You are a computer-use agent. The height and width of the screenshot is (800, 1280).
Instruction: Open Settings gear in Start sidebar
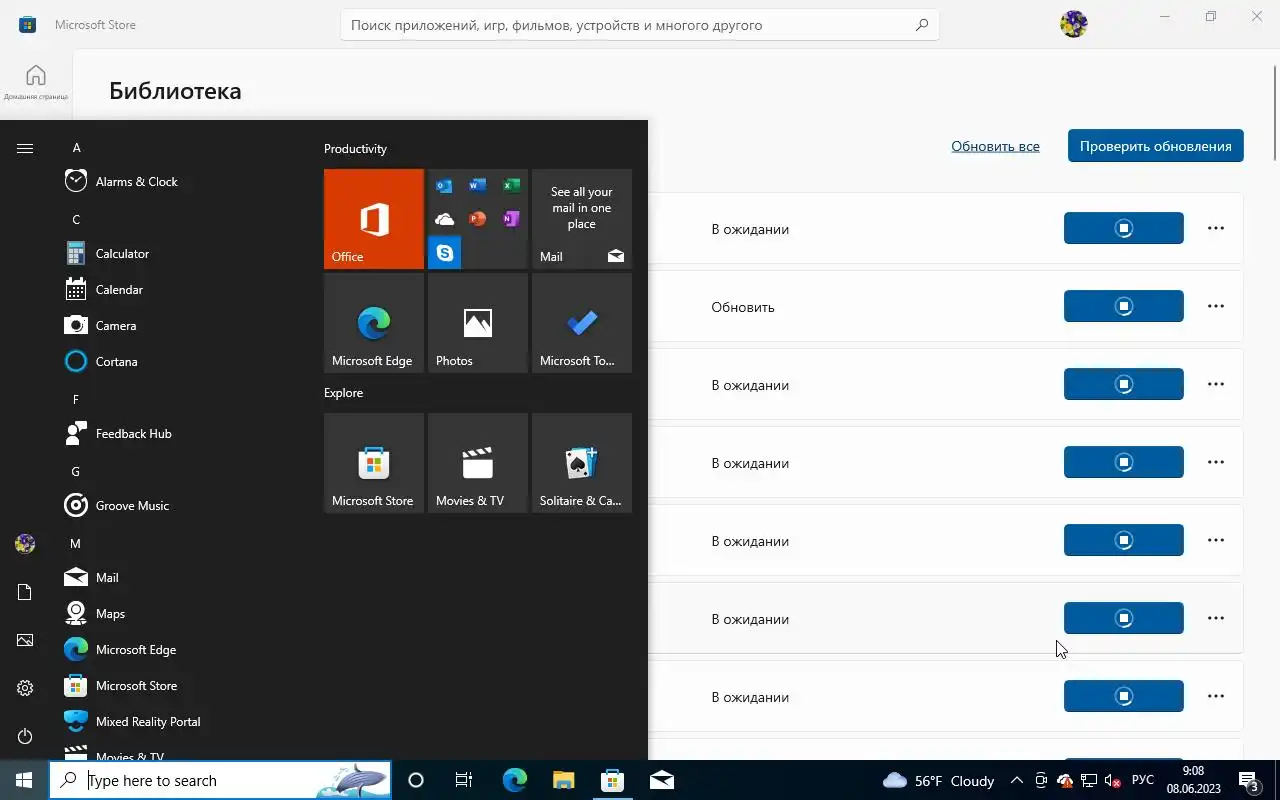click(x=25, y=688)
